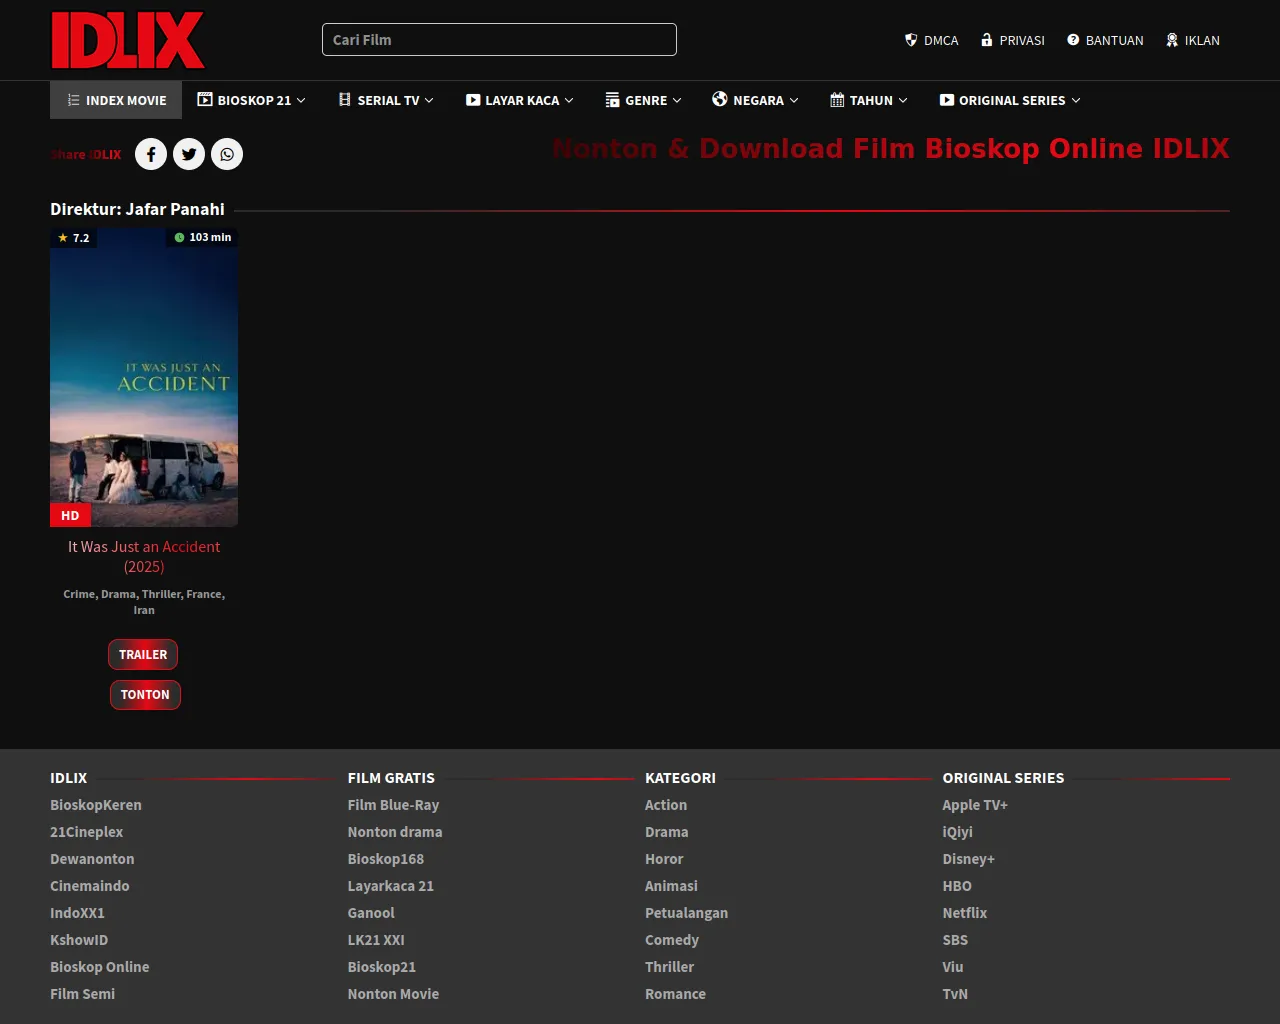The width and height of the screenshot is (1280, 1024).
Task: Click the Original Series play icon
Action: click(x=947, y=100)
